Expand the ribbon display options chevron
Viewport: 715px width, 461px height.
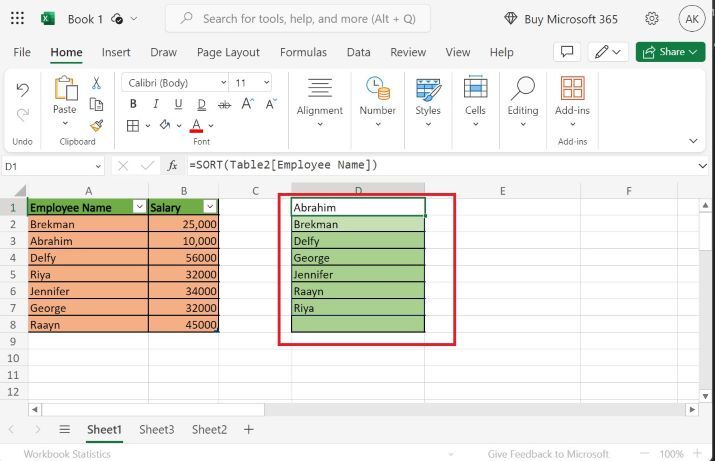pyautogui.click(x=693, y=141)
